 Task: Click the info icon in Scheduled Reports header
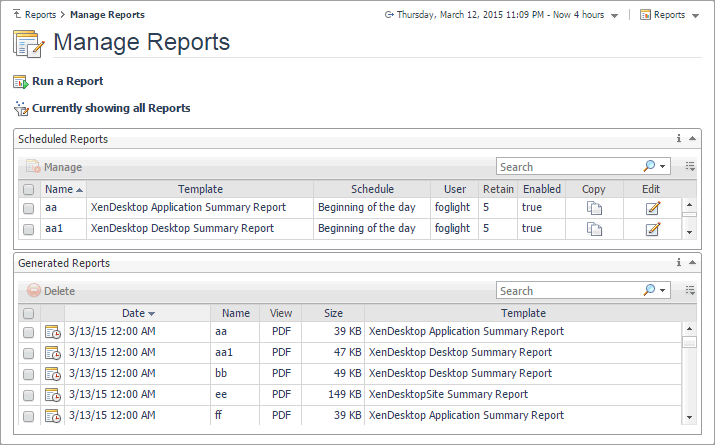(679, 139)
